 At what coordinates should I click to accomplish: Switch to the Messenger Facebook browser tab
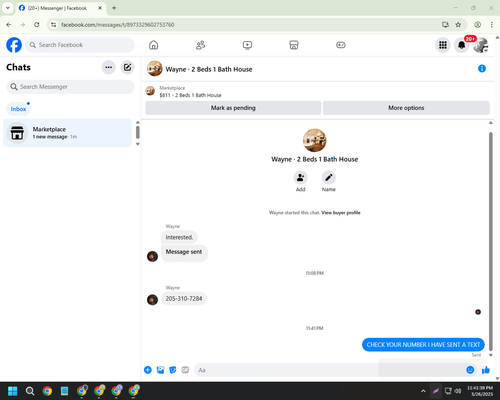point(57,8)
